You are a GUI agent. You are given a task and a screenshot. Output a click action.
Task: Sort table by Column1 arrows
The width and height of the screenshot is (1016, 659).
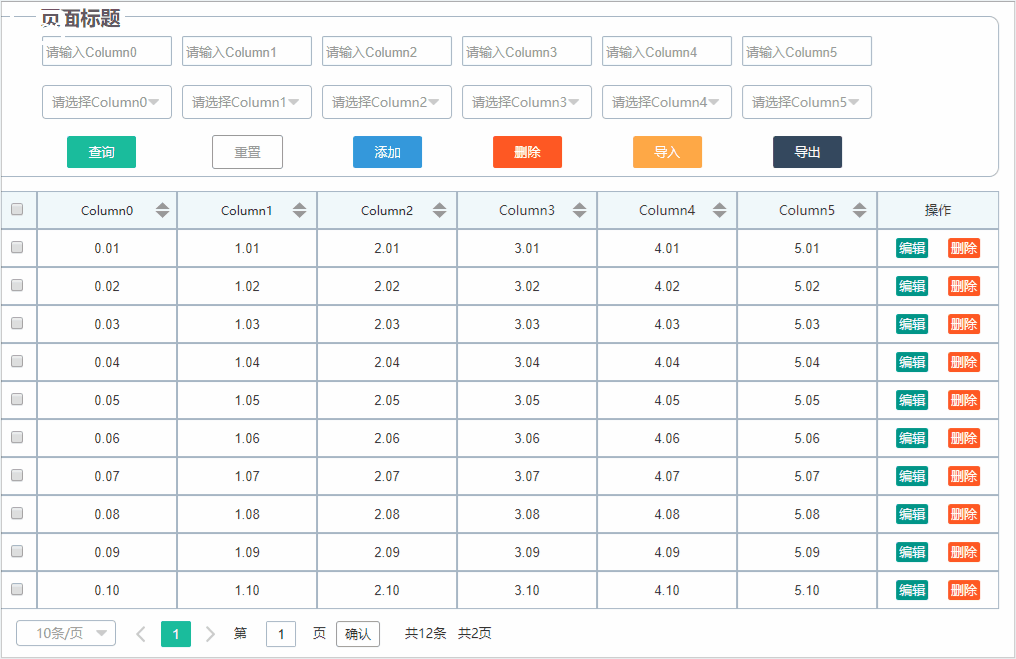click(x=299, y=210)
